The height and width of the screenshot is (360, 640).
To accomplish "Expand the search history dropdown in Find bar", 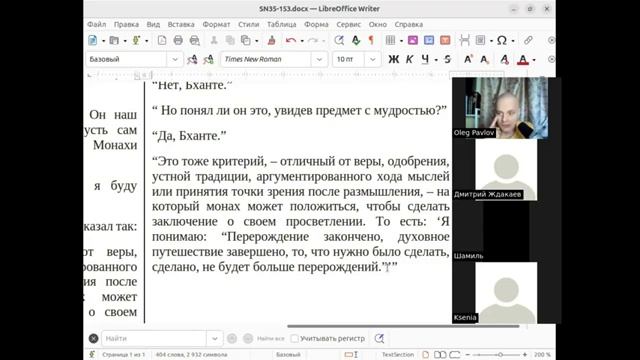I will [x=215, y=338].
